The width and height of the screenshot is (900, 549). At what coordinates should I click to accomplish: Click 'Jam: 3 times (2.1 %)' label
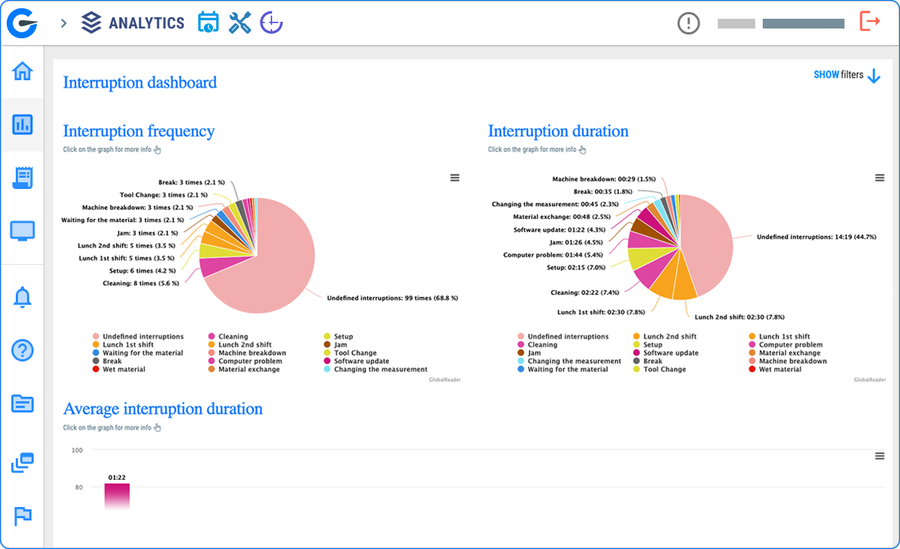pyautogui.click(x=147, y=233)
